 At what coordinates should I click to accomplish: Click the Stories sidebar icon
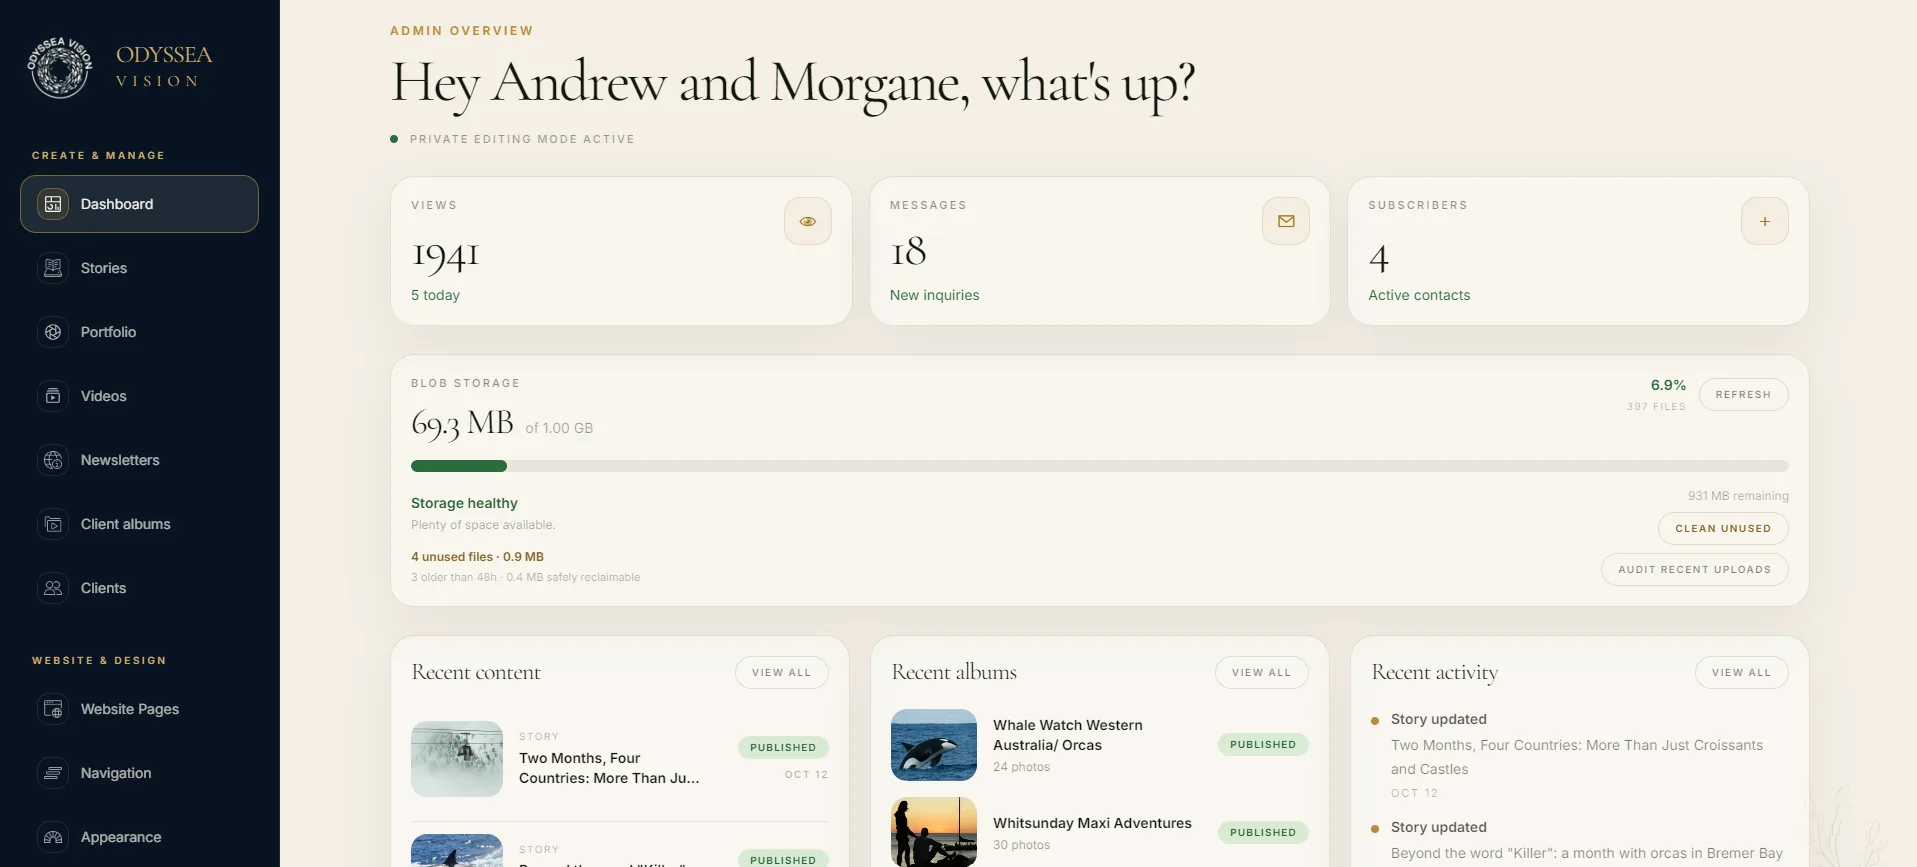(x=54, y=268)
